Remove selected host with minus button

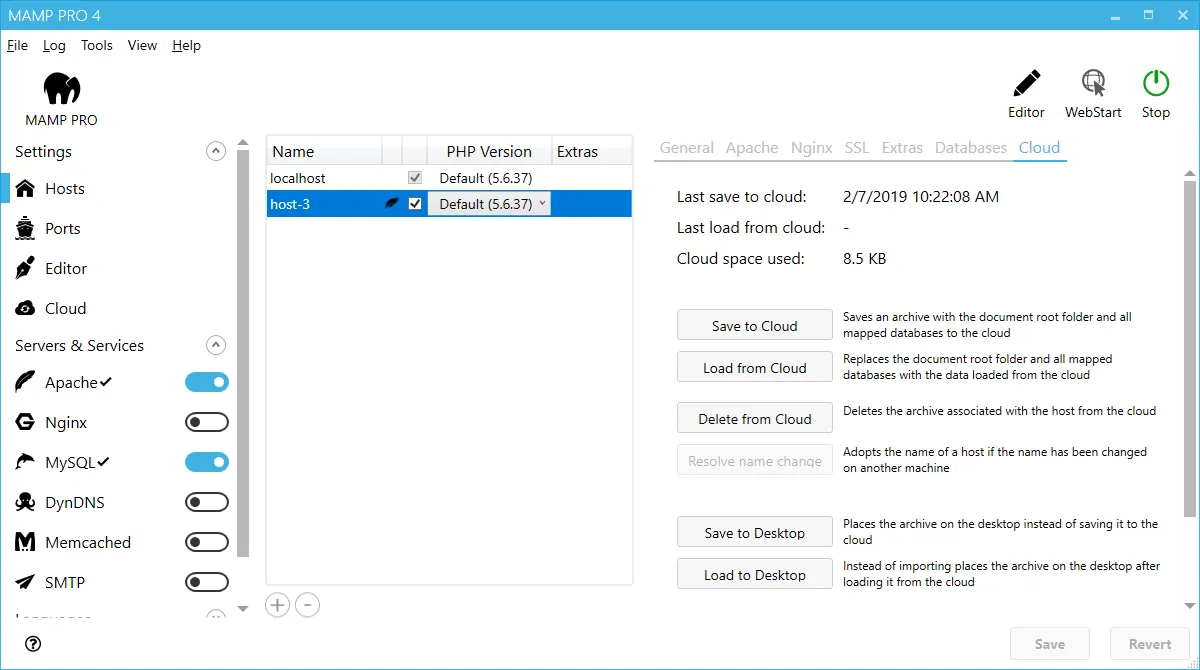point(308,604)
